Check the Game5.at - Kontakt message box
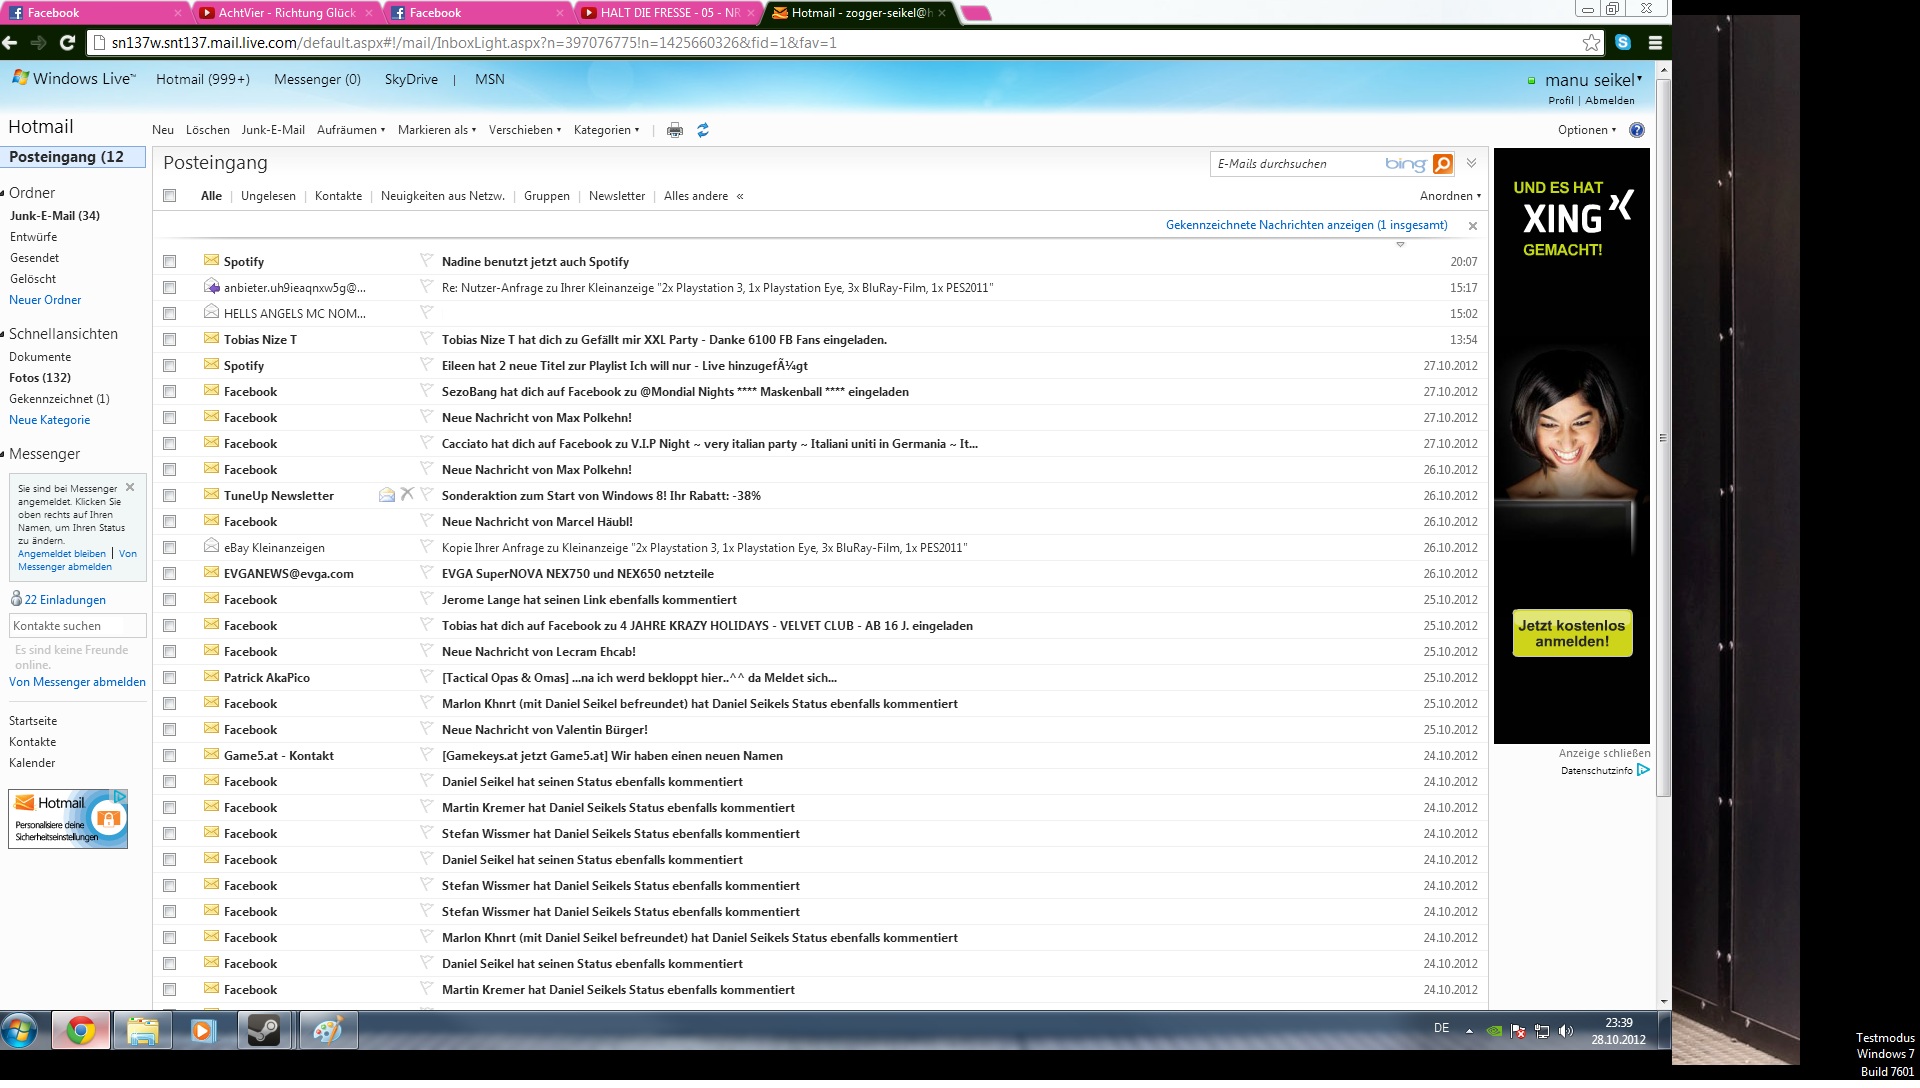The height and width of the screenshot is (1088, 1920). tap(170, 756)
